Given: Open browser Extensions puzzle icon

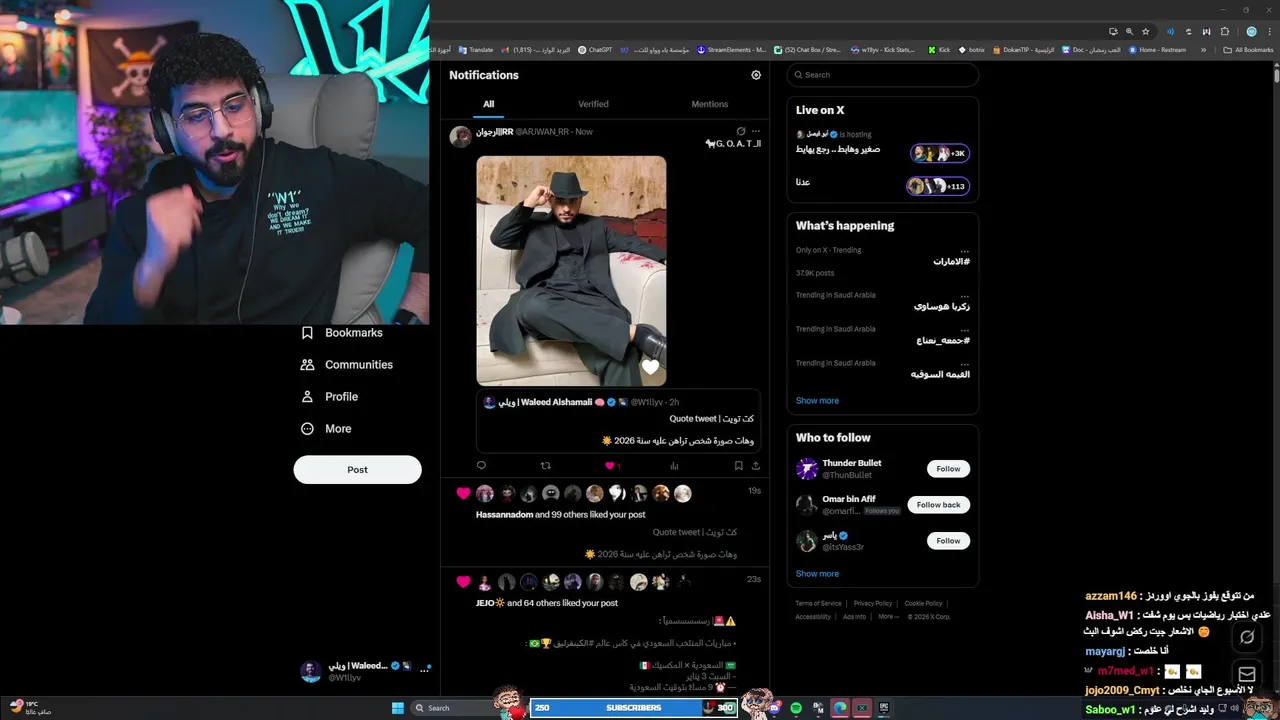Looking at the screenshot, I should point(1225,32).
